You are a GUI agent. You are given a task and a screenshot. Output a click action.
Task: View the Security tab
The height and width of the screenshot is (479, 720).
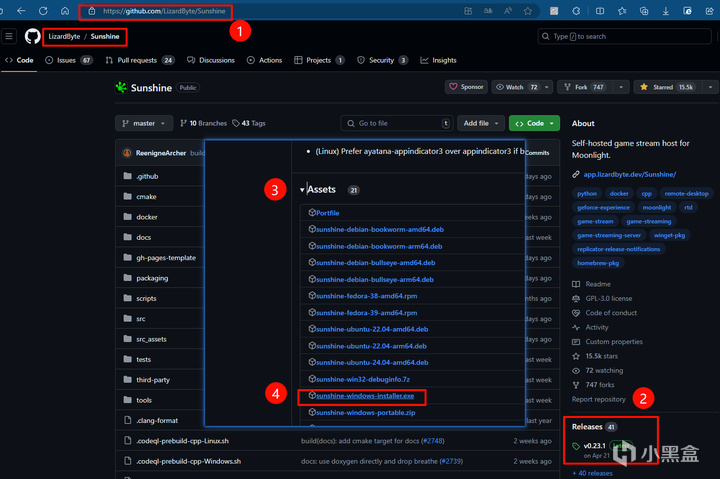[382, 60]
